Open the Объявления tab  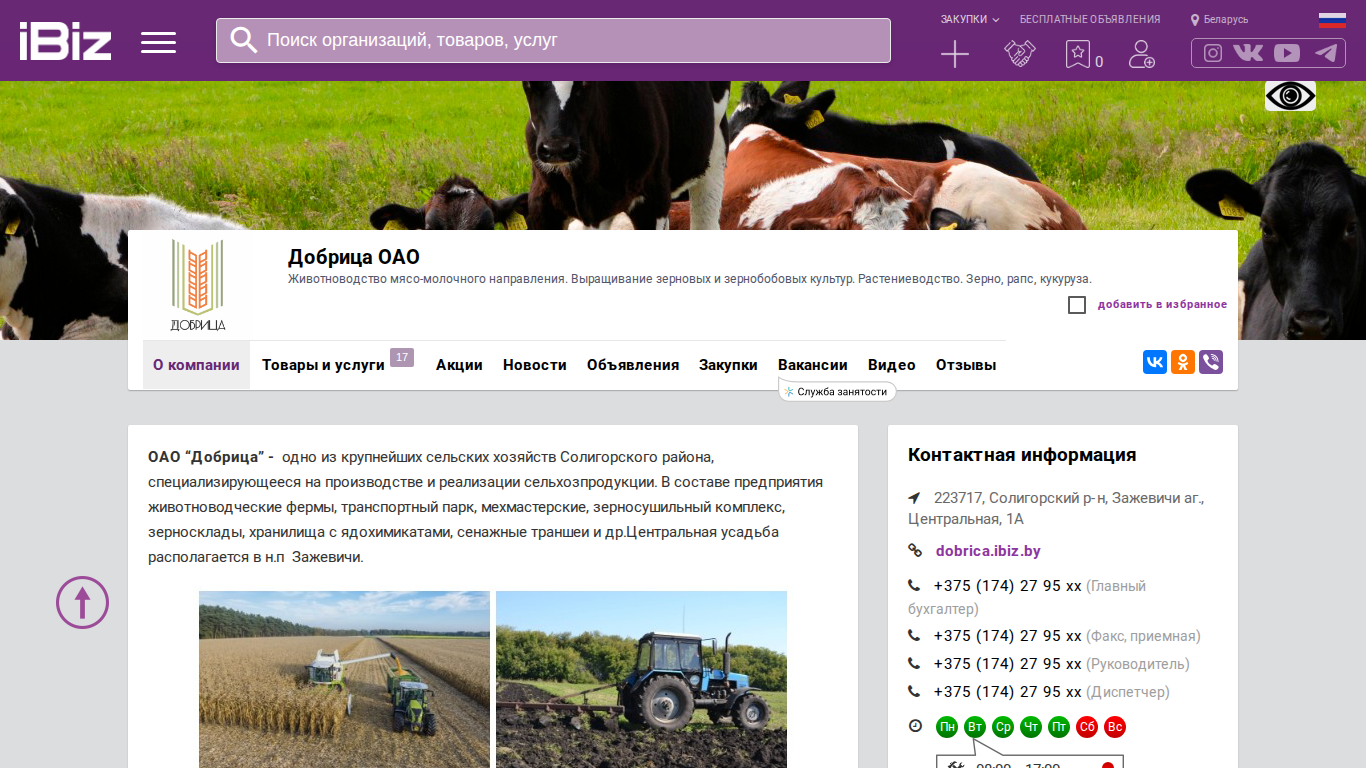(633, 365)
